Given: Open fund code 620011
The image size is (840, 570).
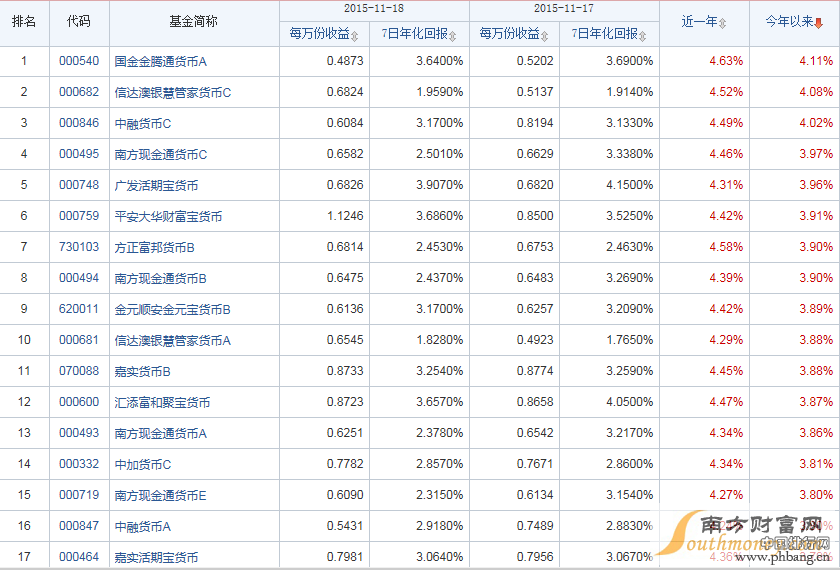Looking at the screenshot, I should click(79, 310).
